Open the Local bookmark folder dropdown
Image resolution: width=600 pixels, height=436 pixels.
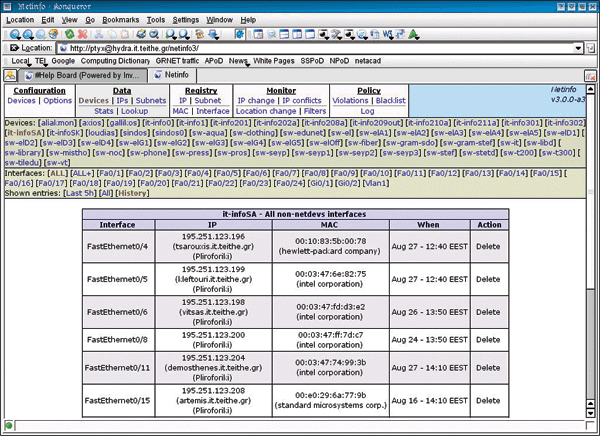coord(20,61)
